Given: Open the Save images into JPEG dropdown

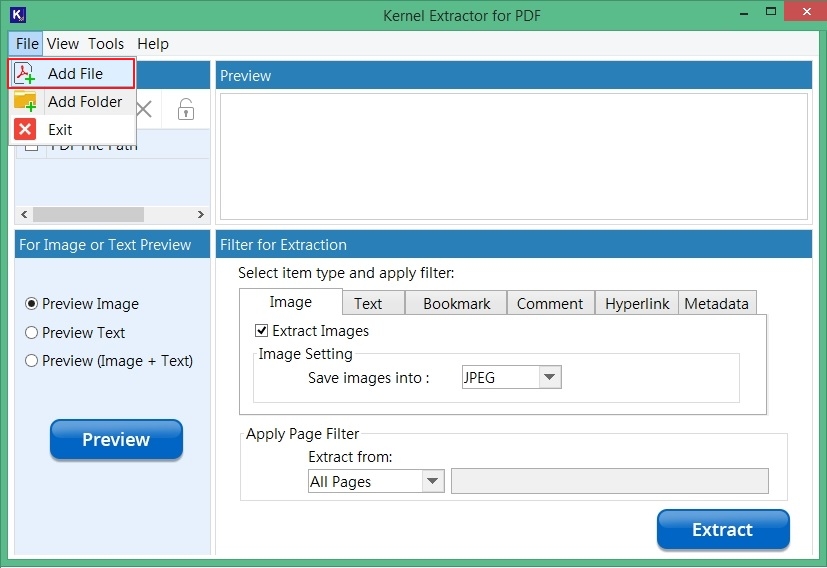Looking at the screenshot, I should [x=511, y=377].
